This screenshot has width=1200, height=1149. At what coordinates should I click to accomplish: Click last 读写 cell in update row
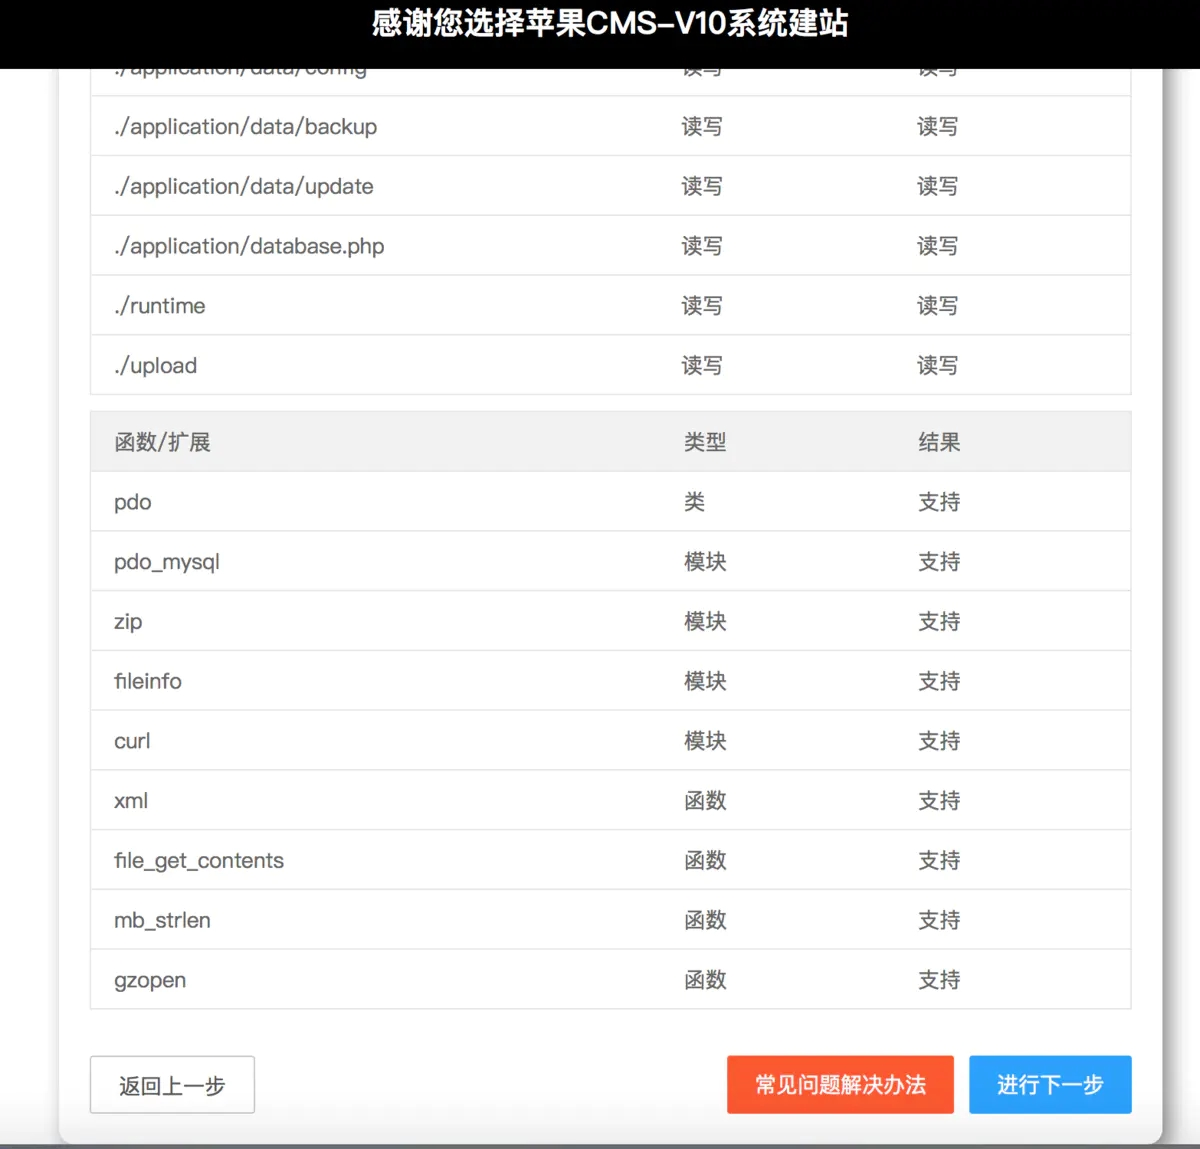point(937,187)
